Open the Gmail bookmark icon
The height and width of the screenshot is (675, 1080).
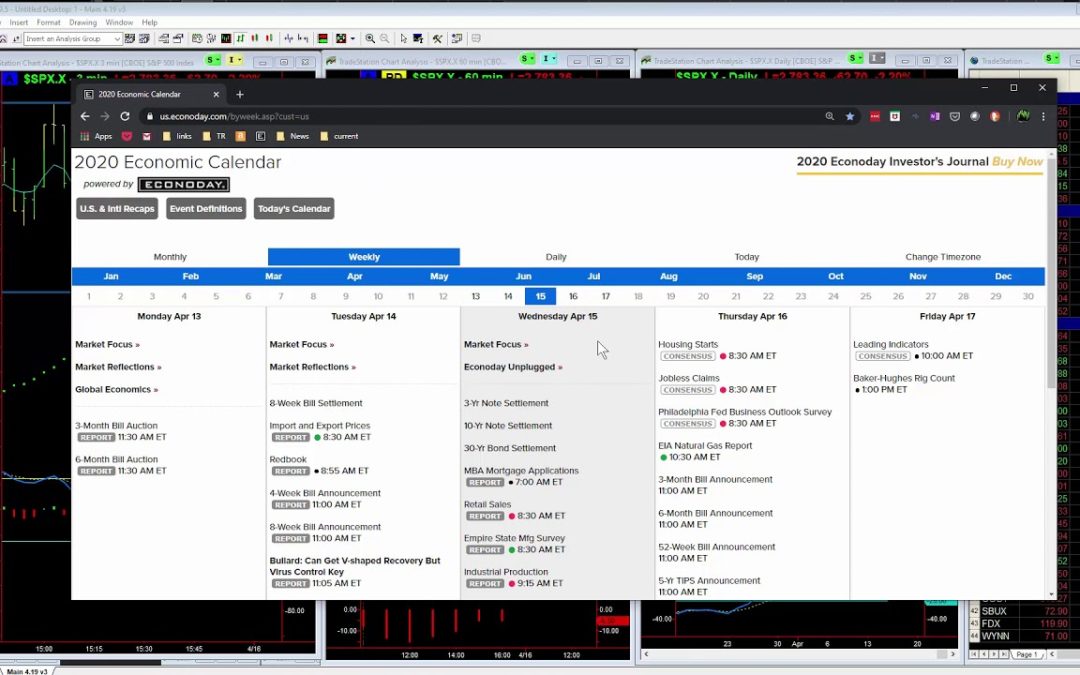(147, 136)
